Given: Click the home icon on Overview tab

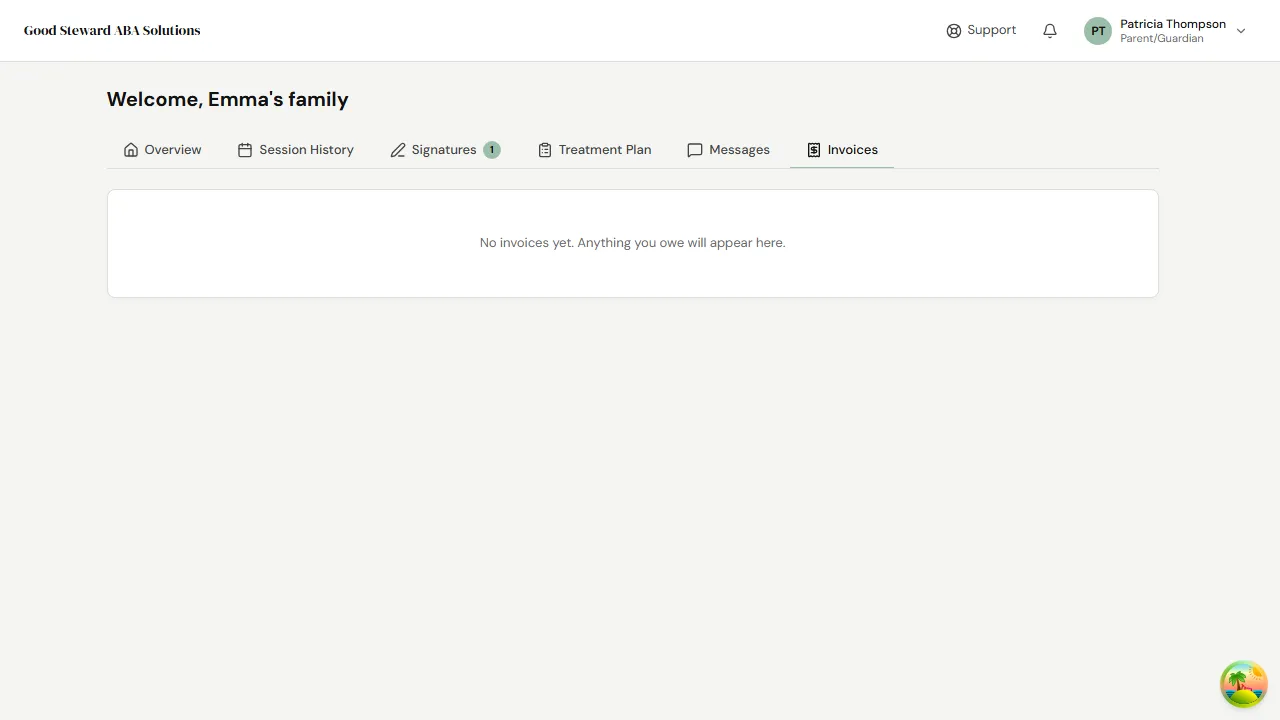Looking at the screenshot, I should [131, 149].
